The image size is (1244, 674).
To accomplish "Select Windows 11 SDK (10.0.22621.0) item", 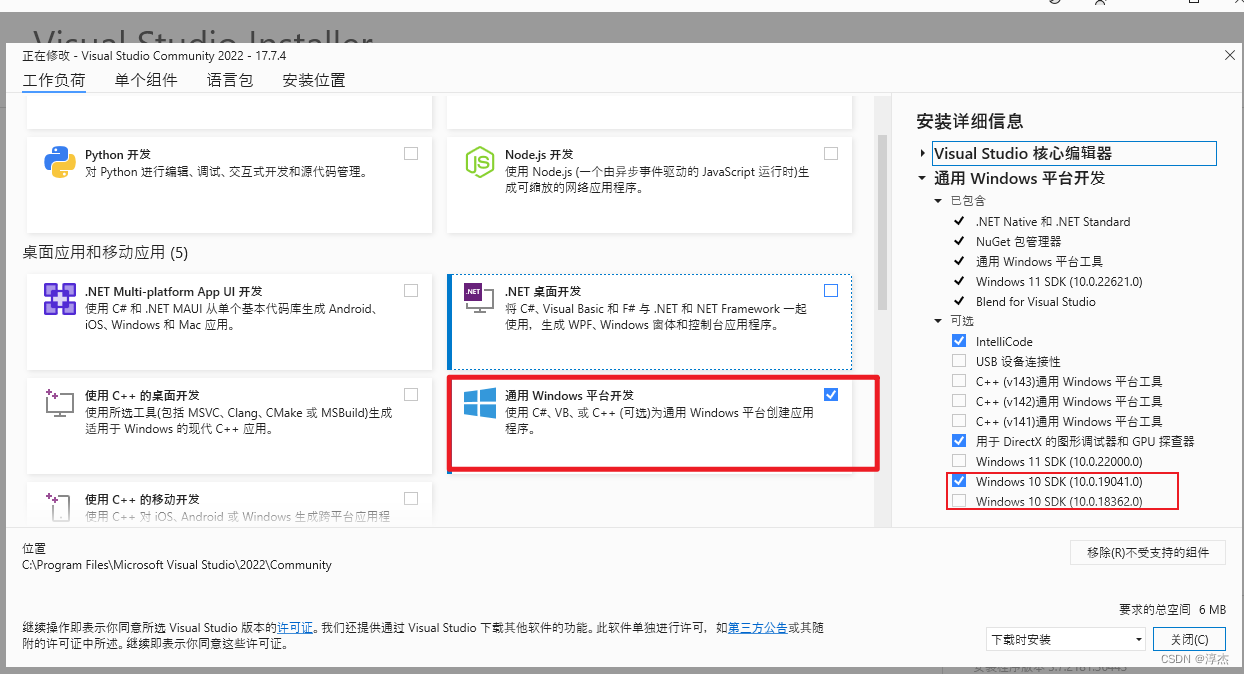I will tap(1059, 281).
